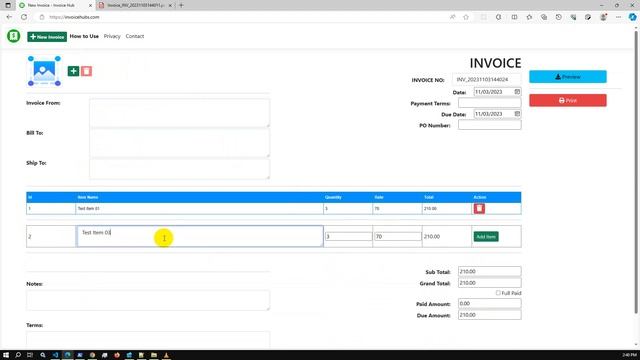Open Windows taskbar search
The image size is (640, 360).
[x=18, y=355]
